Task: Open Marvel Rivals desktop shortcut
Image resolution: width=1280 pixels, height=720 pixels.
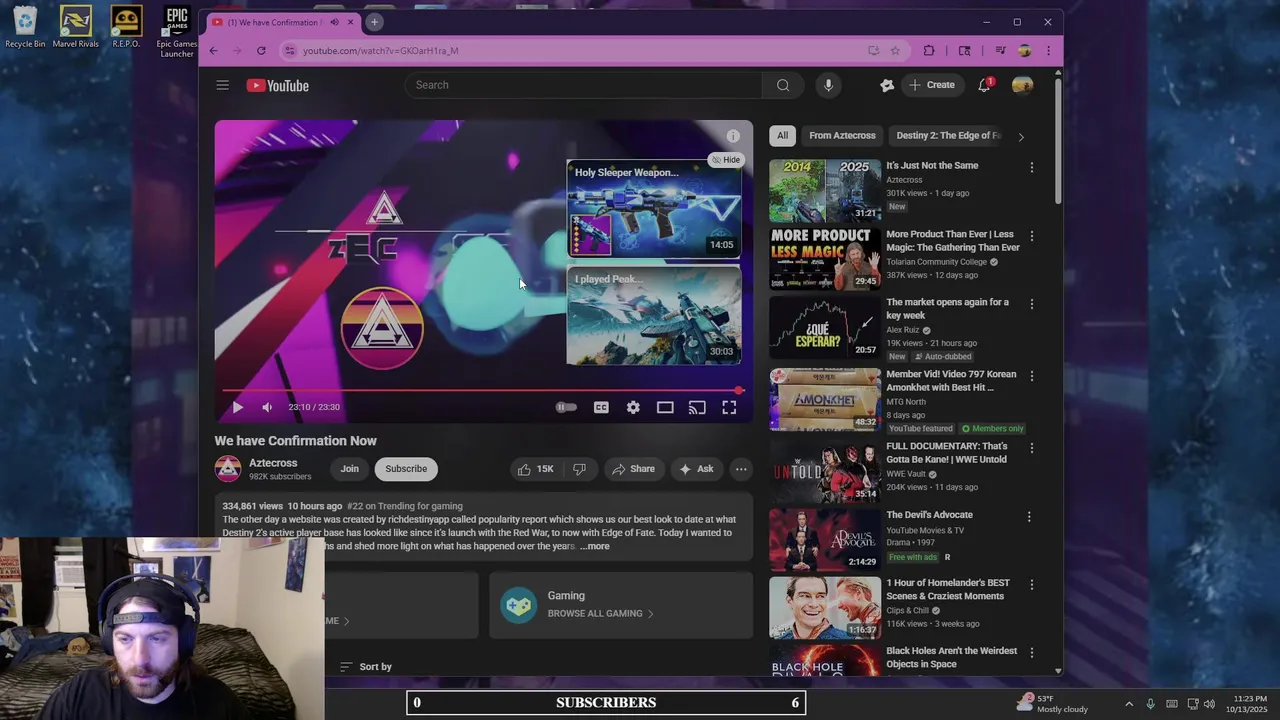Action: point(76,27)
